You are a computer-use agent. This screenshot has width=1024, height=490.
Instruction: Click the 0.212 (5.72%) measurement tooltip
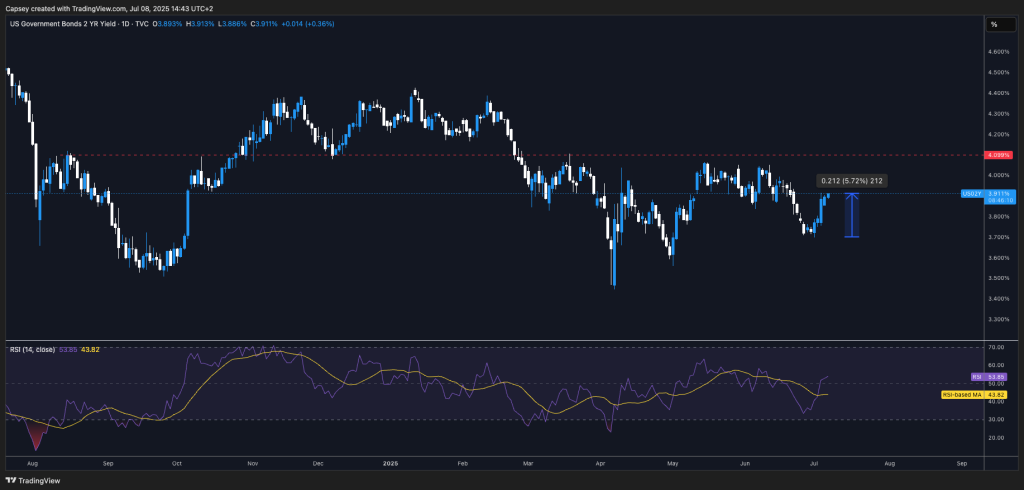[850, 181]
